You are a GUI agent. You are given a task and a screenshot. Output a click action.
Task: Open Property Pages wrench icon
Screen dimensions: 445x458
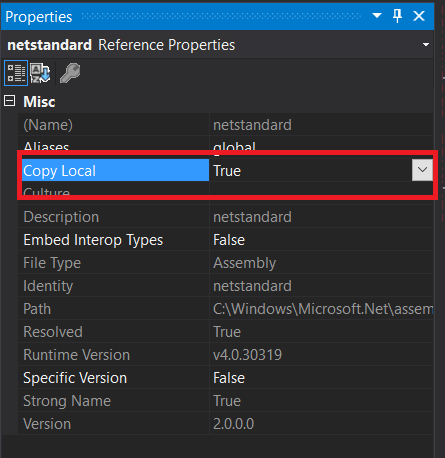coord(70,73)
